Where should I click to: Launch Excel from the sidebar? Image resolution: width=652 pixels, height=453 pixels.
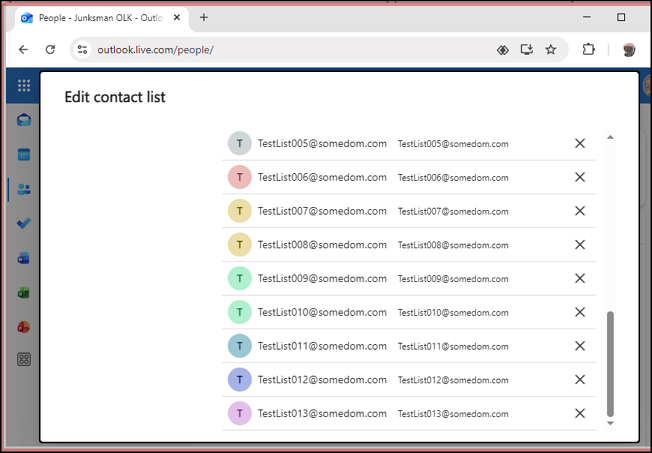[x=24, y=292]
